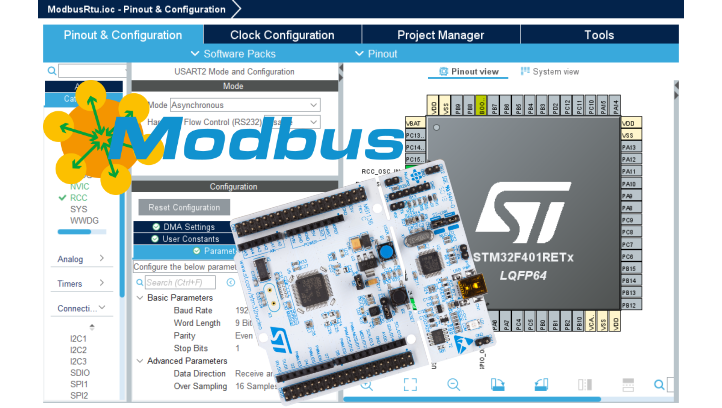Open the DMA Settings tab

pyautogui.click(x=184, y=227)
